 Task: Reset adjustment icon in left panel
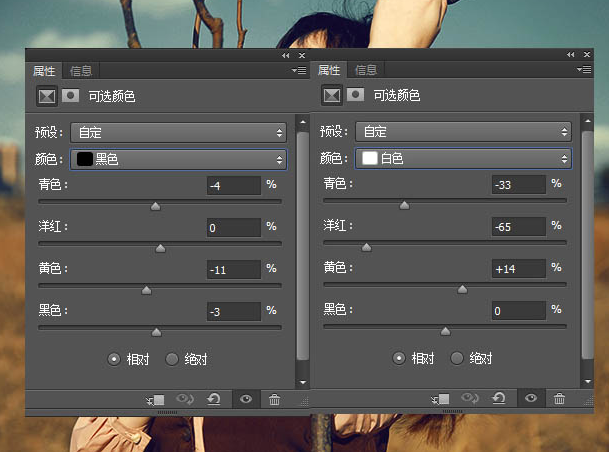tap(214, 399)
